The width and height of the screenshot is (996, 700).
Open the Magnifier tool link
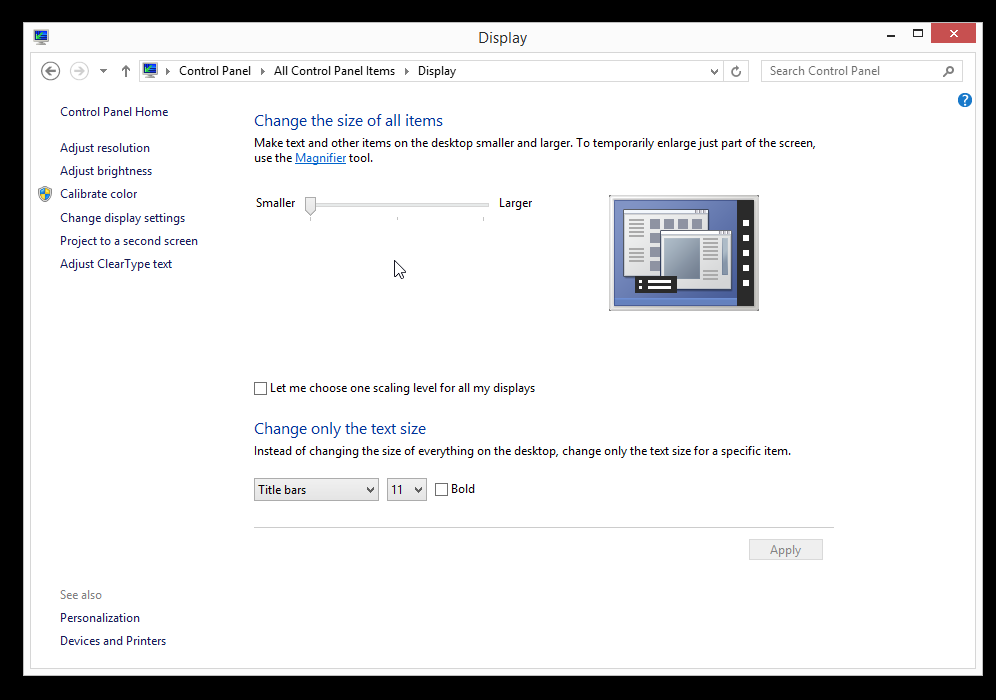click(x=320, y=158)
